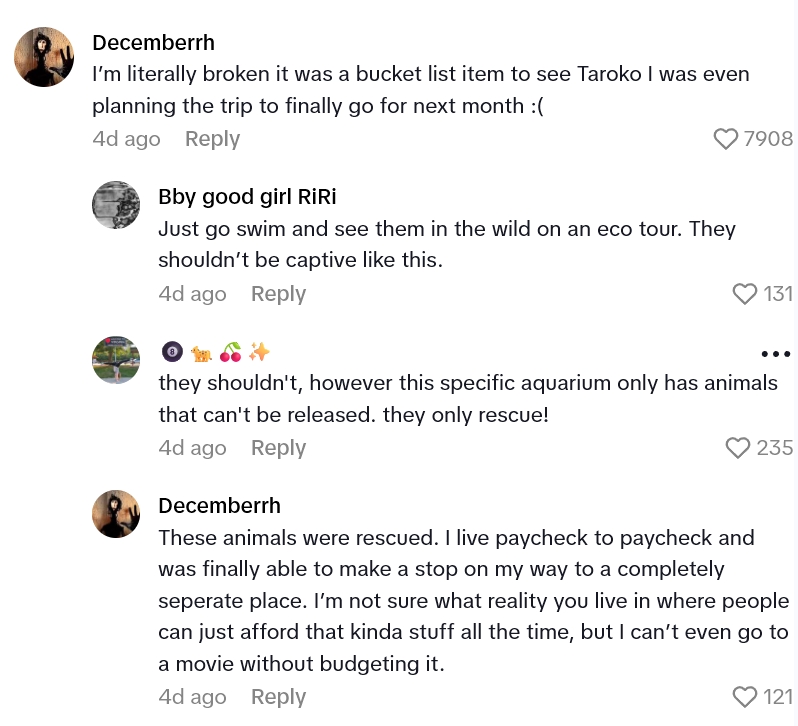
Task: Reply to Decemberrh's budgeting comment
Action: tap(278, 697)
